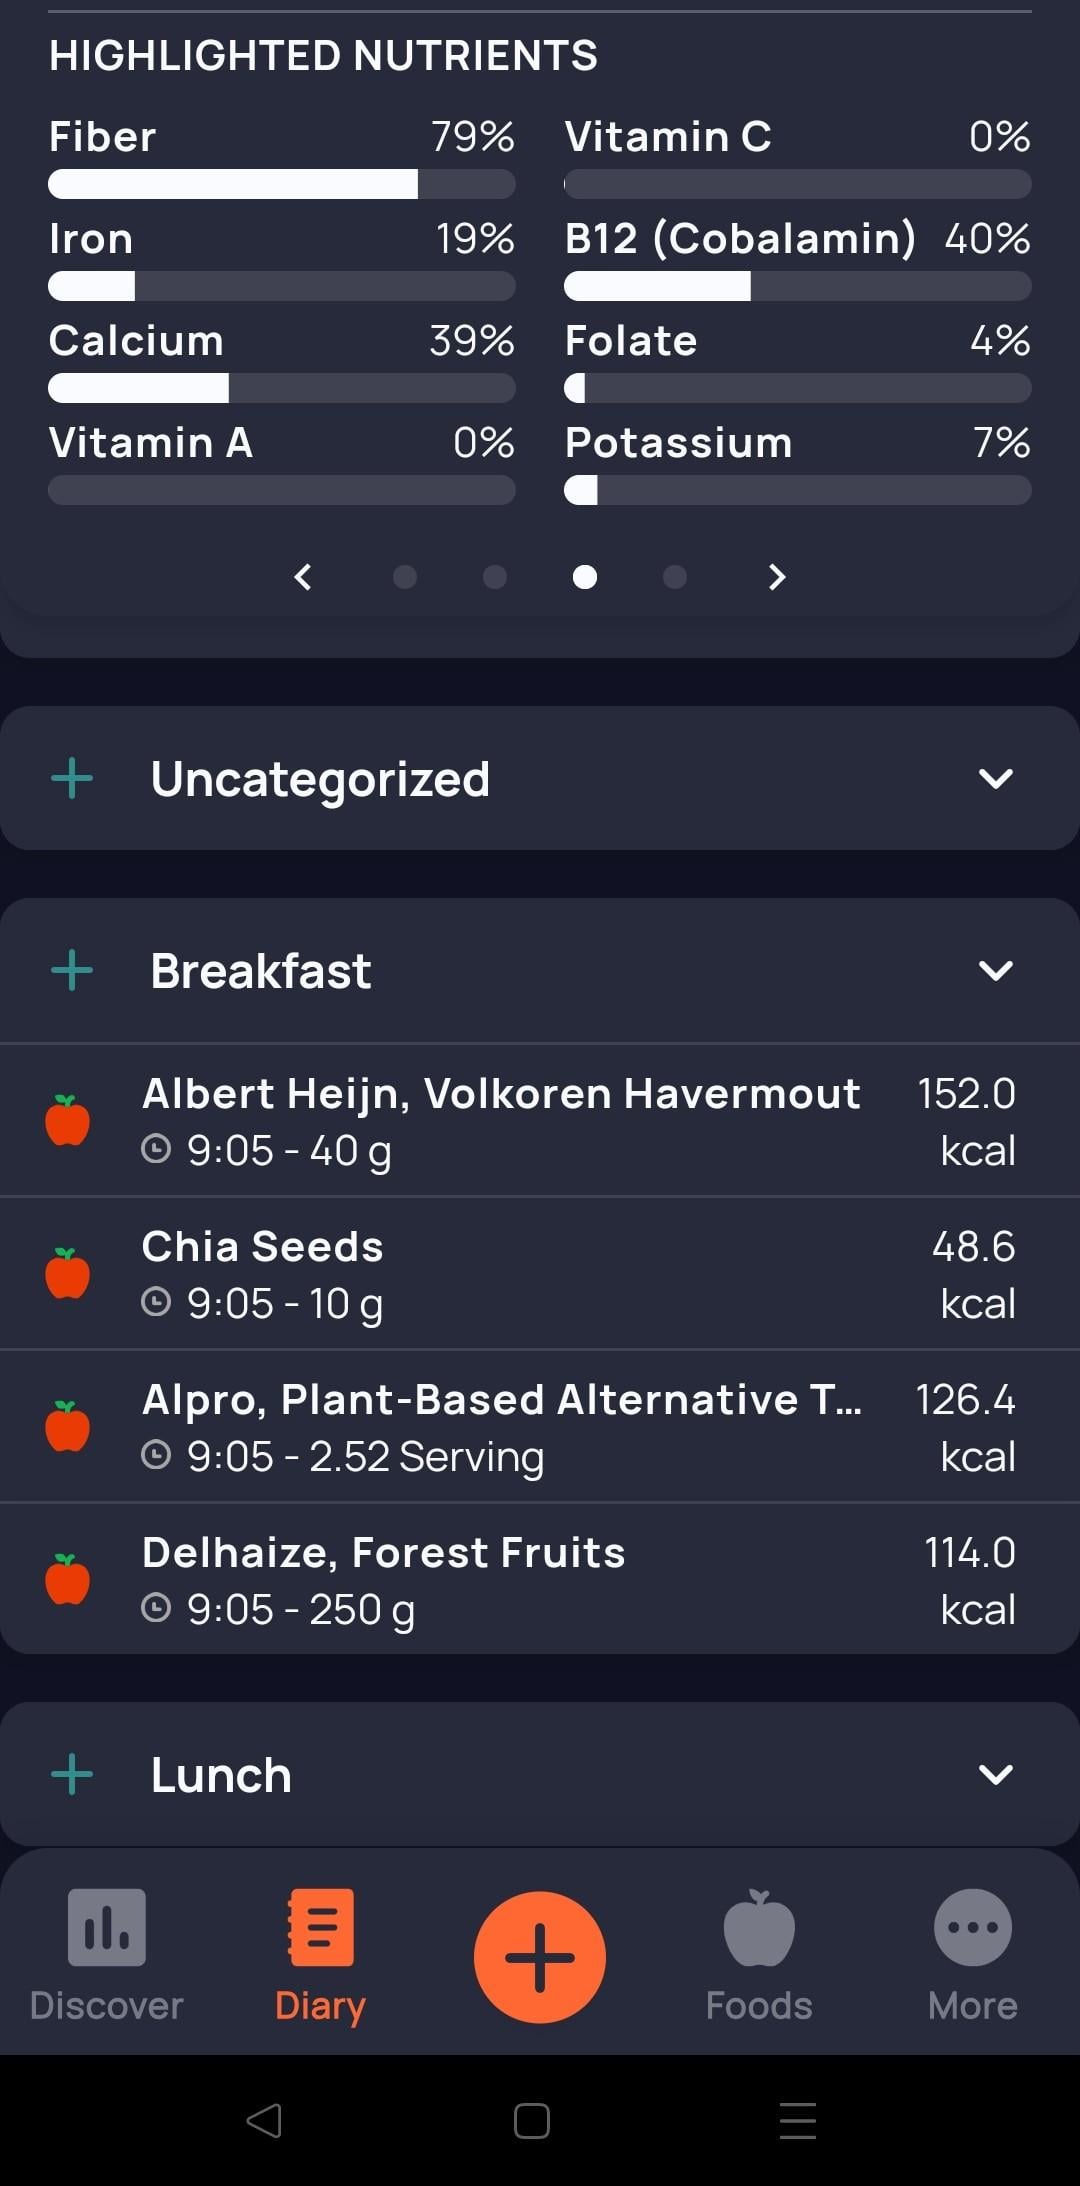Switch to the Discover tab

(107, 1956)
